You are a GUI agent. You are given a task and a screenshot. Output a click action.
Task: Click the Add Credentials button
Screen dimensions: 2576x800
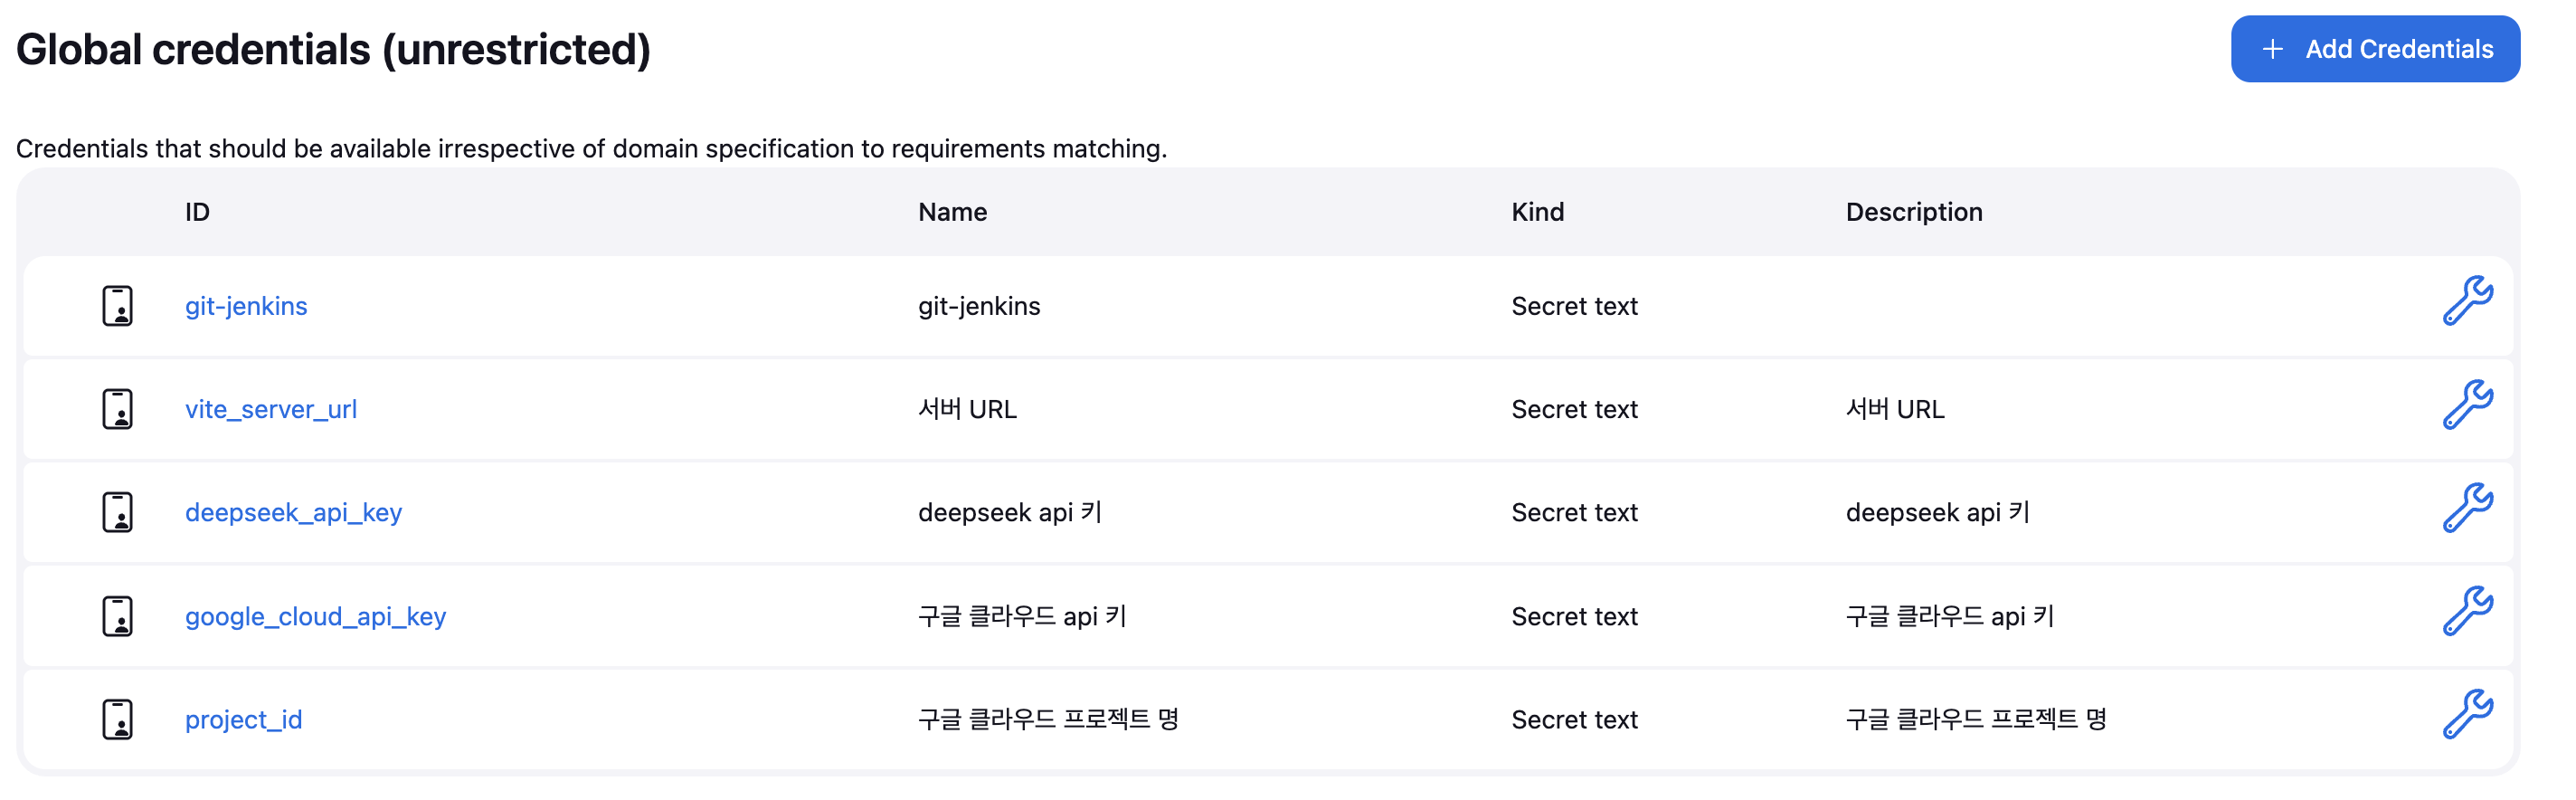(2375, 49)
